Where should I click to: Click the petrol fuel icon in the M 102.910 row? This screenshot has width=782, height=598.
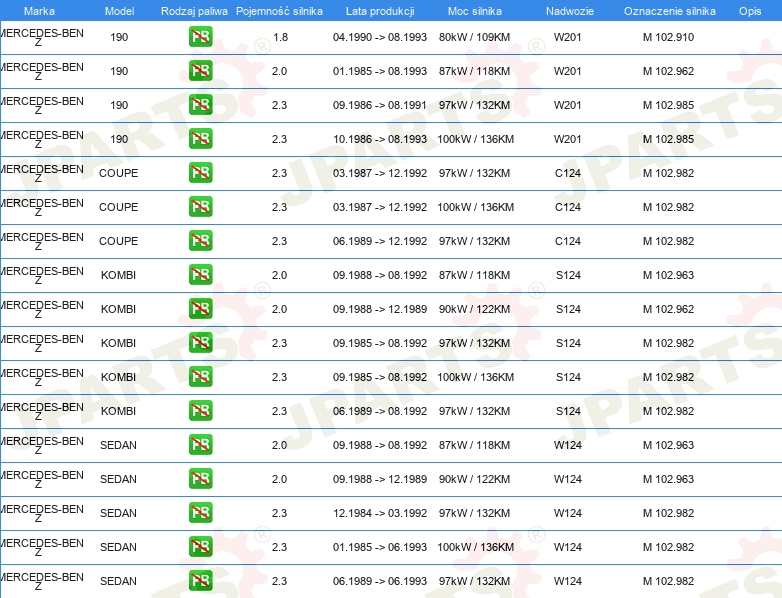pyautogui.click(x=200, y=37)
